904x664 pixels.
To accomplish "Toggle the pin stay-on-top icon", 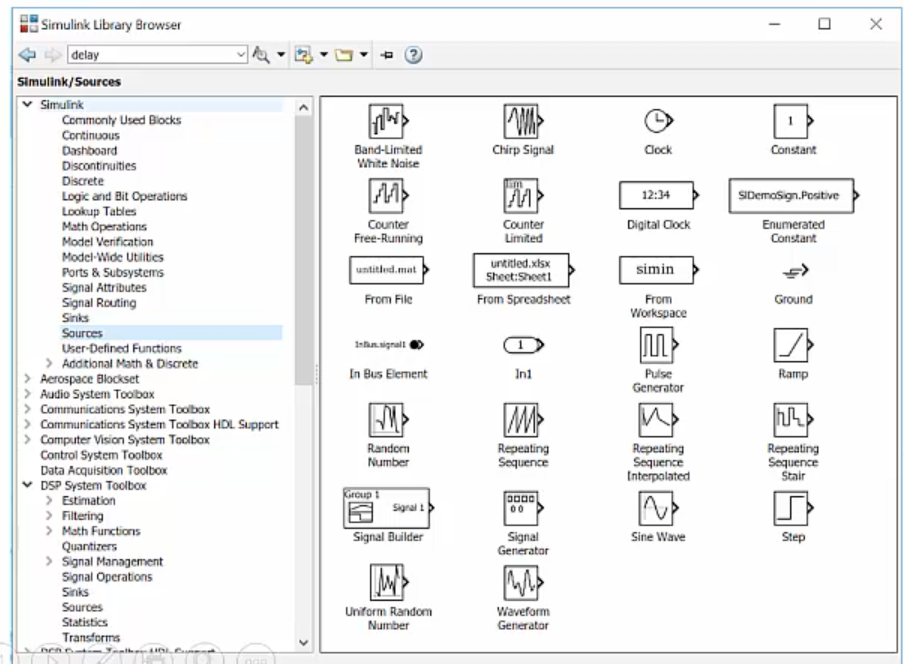I will tap(386, 55).
